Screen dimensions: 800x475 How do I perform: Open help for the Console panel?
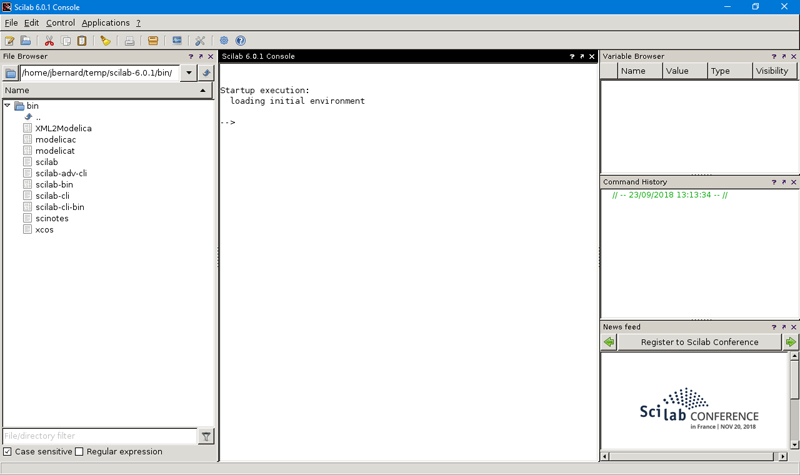[x=572, y=57]
